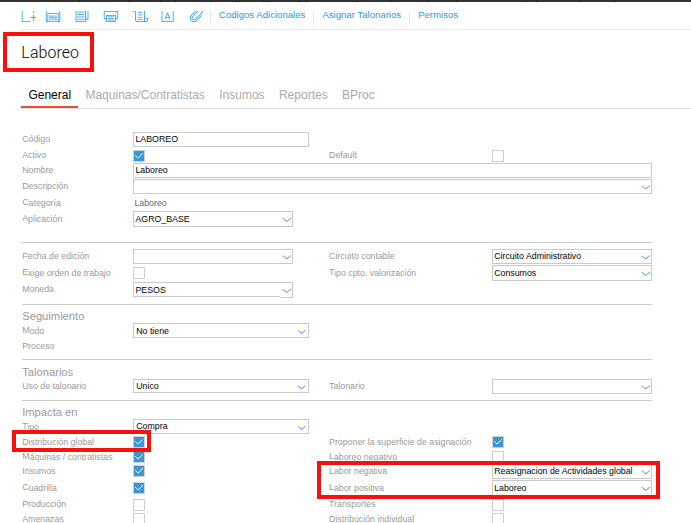Enable the Exige orden de trabajo checkbox
This screenshot has width=691, height=523.
click(x=139, y=273)
